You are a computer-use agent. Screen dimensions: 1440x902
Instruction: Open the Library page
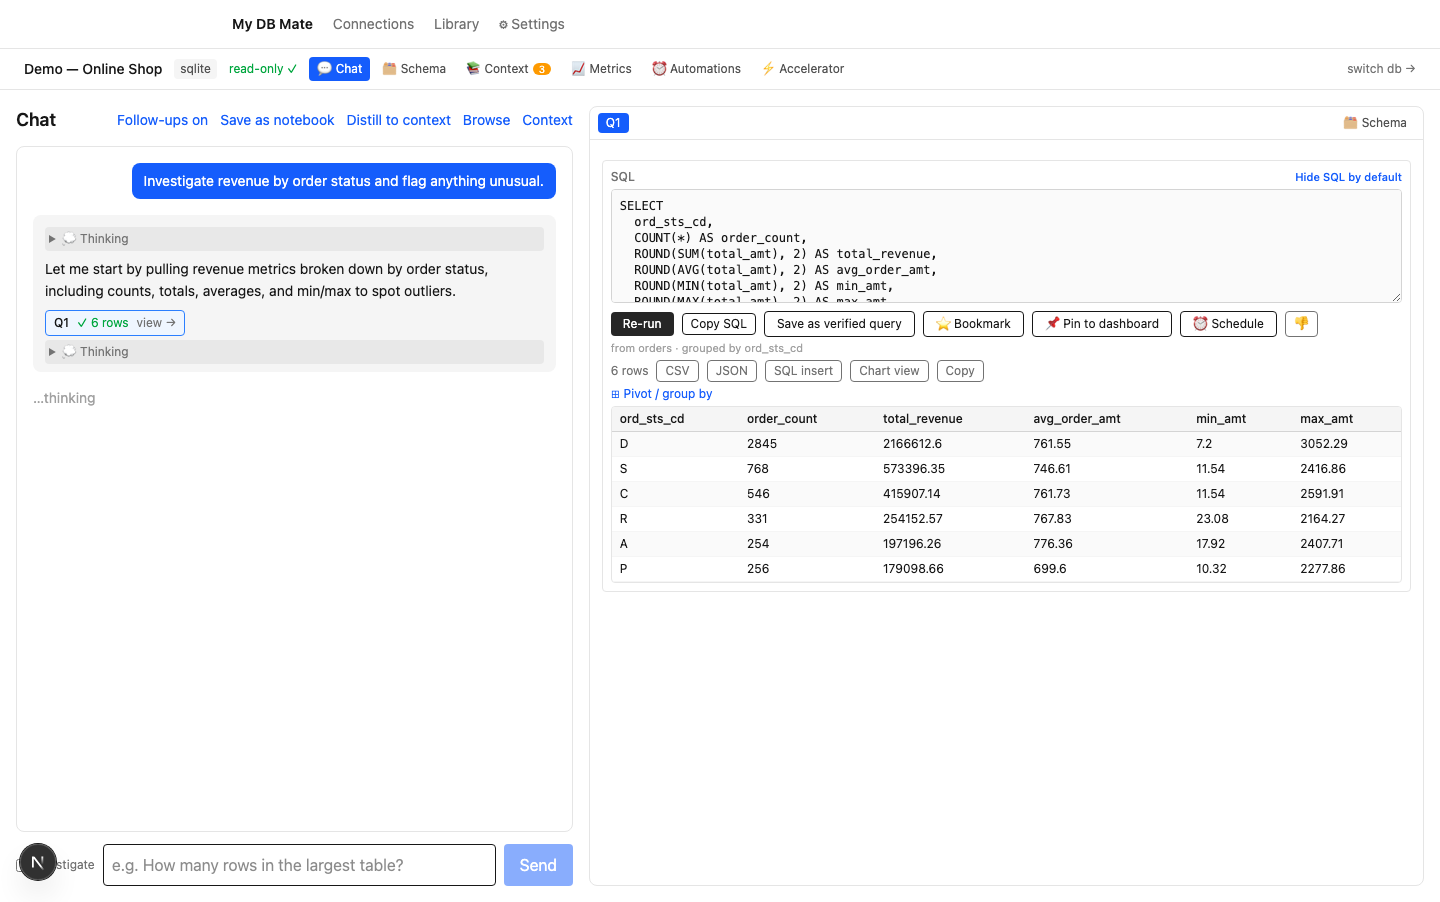pos(456,24)
